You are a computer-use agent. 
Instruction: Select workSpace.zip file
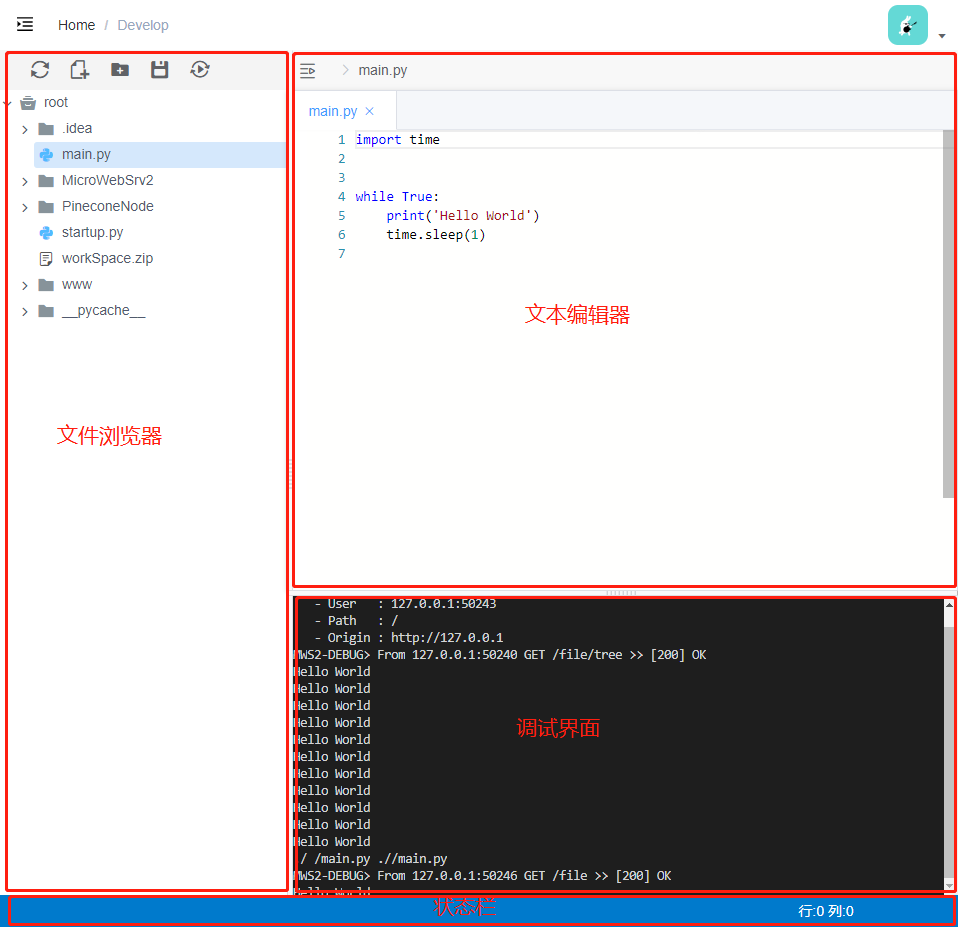point(108,258)
